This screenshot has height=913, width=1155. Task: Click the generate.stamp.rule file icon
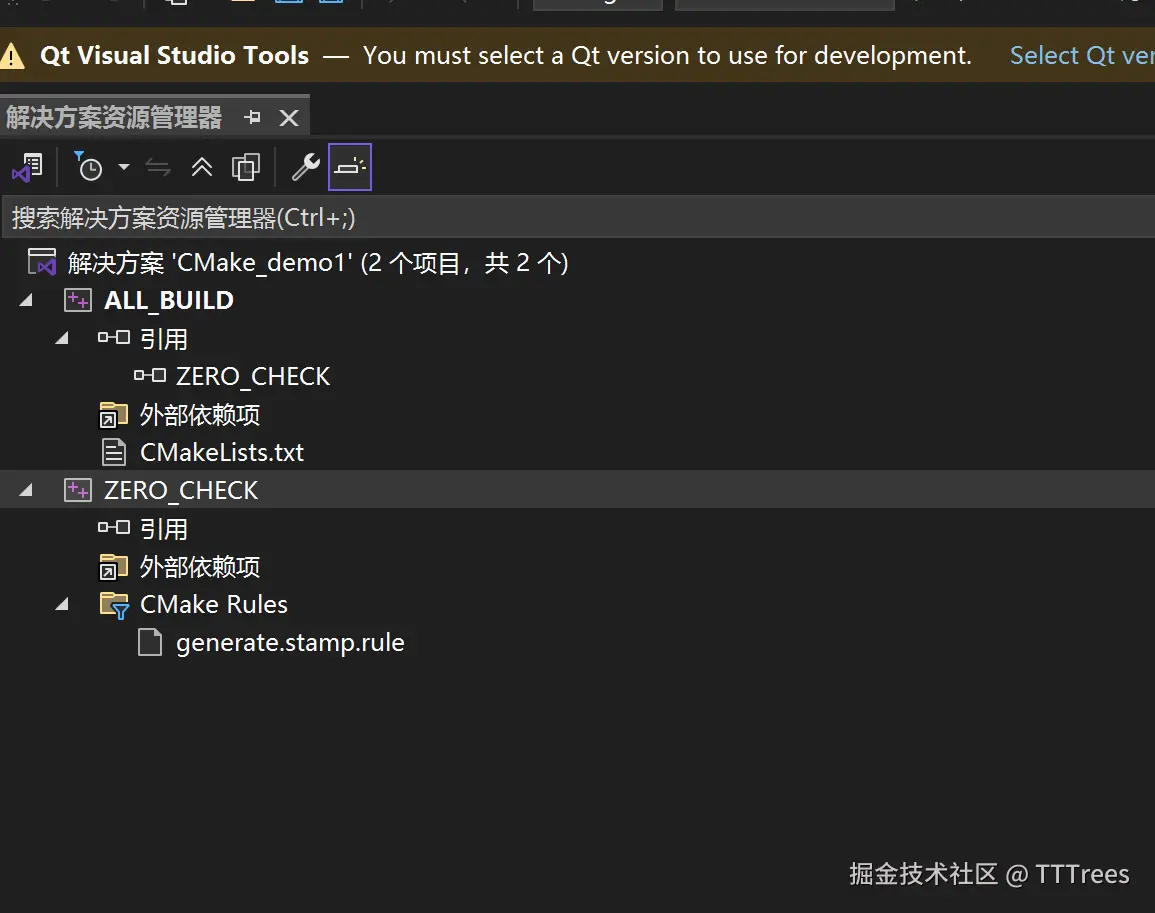(x=150, y=642)
